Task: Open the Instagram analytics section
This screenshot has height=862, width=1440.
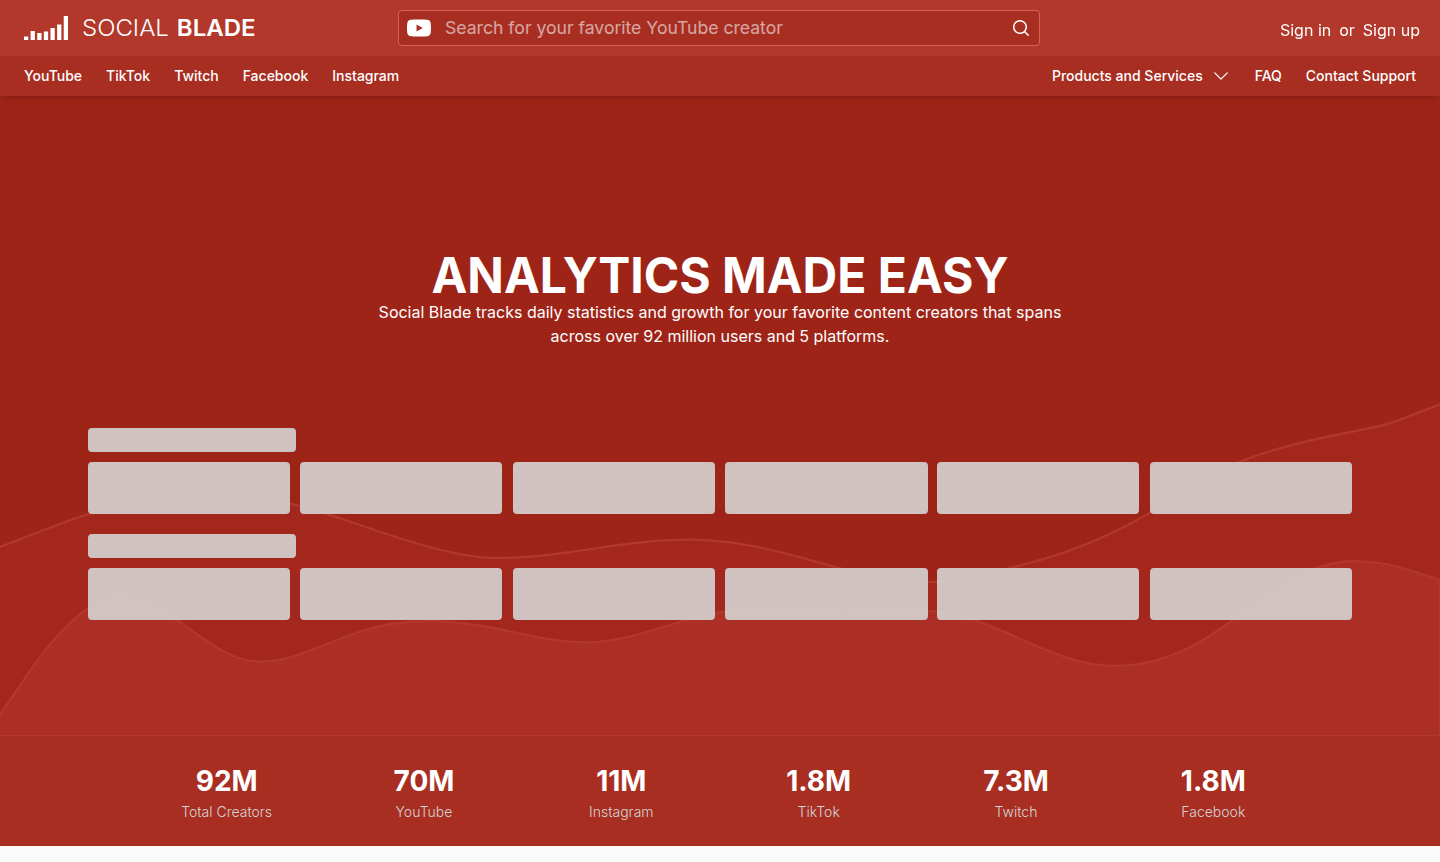Action: [365, 76]
